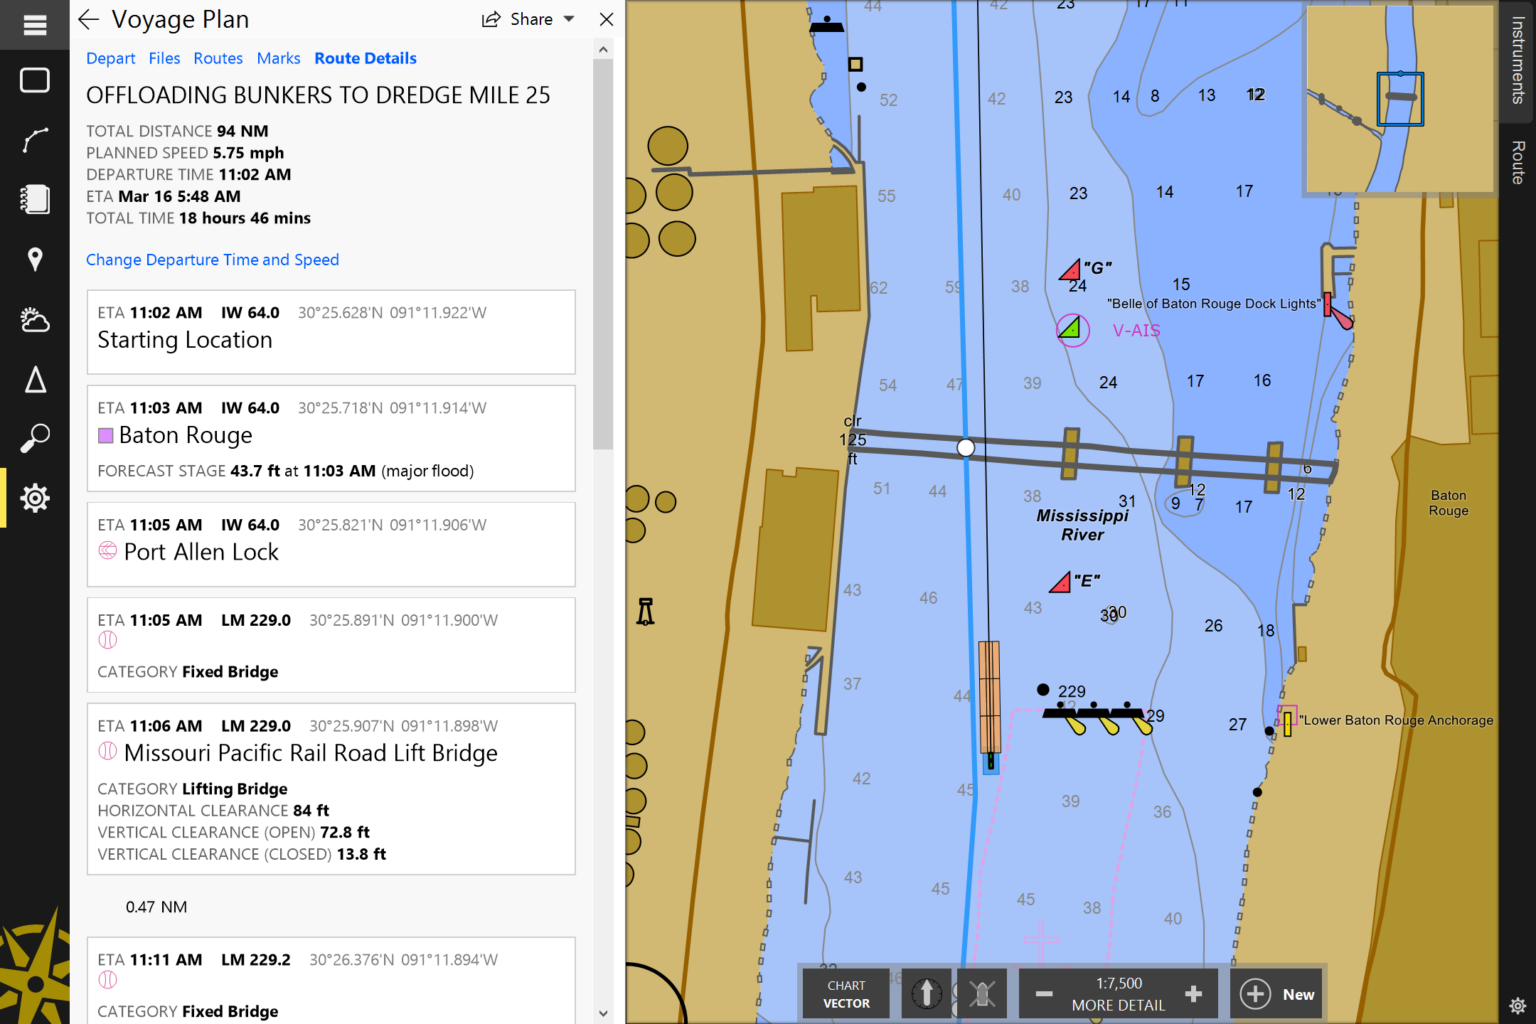Viewport: 1536px width, 1024px height.
Task: Toggle the anchor watch alarm control
Action: (981, 993)
